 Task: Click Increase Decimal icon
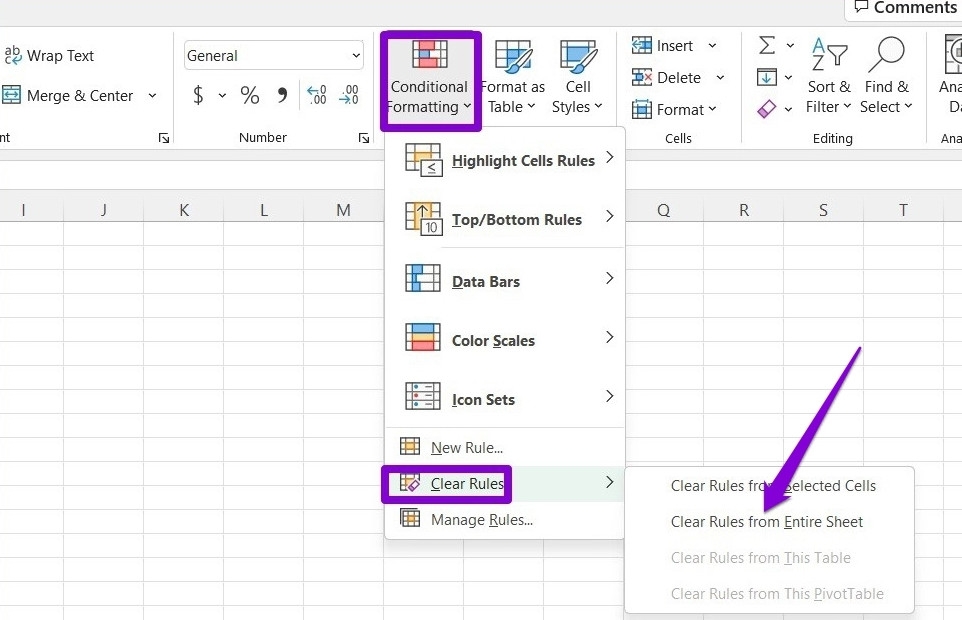pyautogui.click(x=317, y=95)
